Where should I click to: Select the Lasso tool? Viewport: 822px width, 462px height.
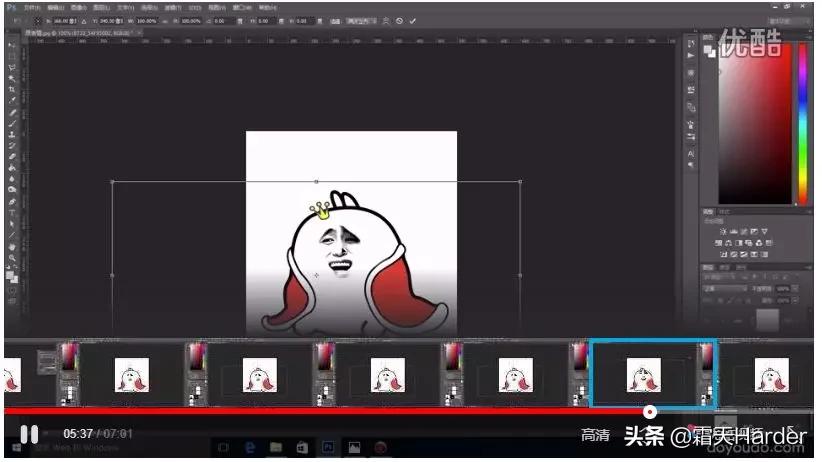pos(12,68)
